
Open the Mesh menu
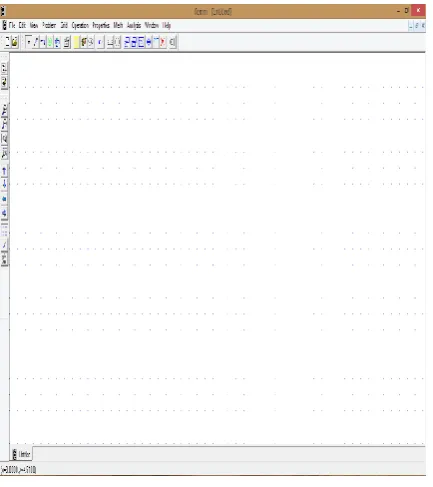tap(118, 25)
